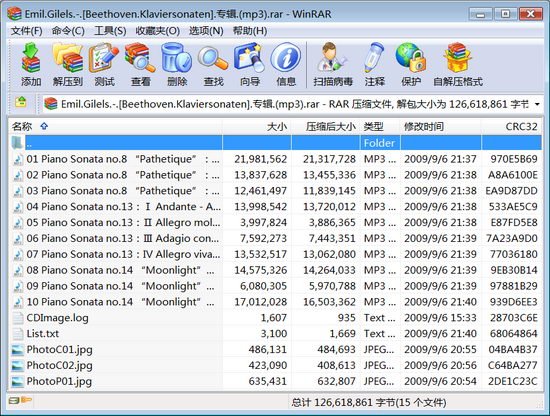This screenshot has height=416, width=550.
Task: Click the CRC32 value 2DE1C23C
Action: pyautogui.click(x=513, y=381)
